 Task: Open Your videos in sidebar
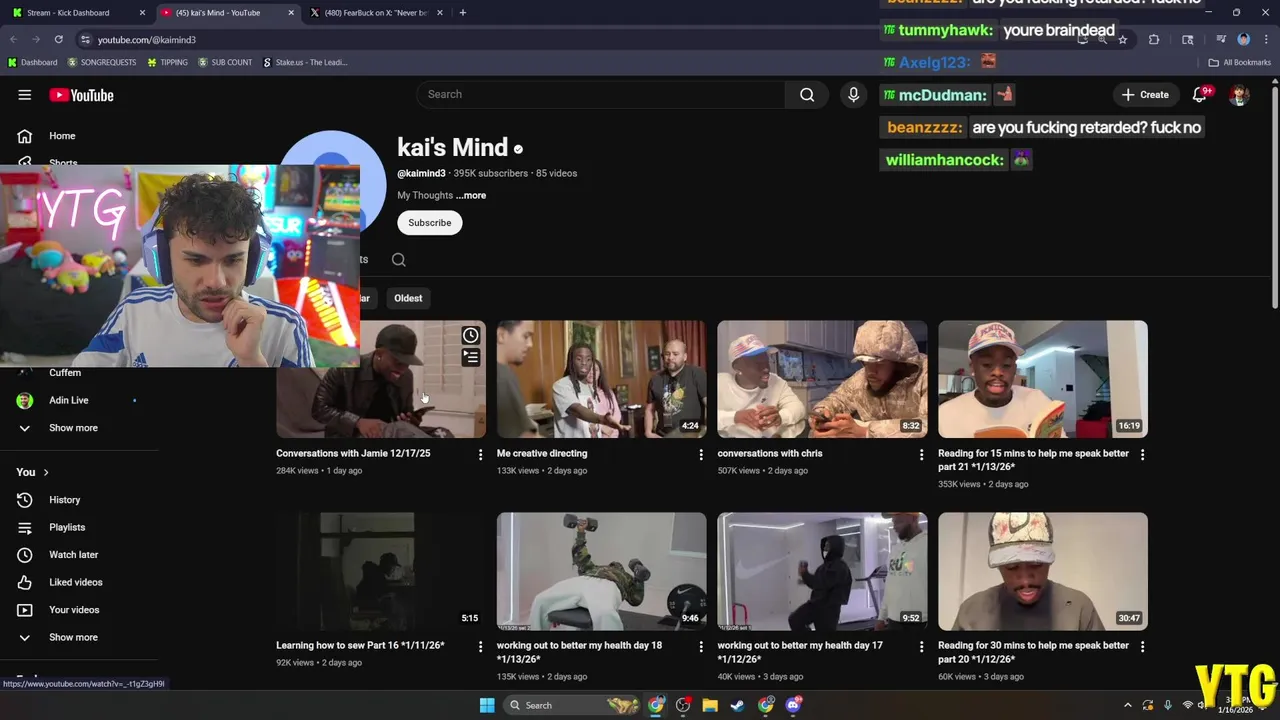click(x=74, y=610)
